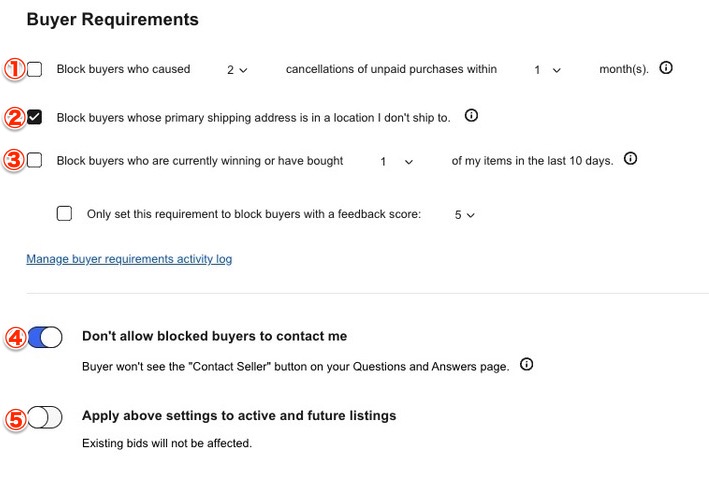709x479 pixels.
Task: Click the red circled number 5 marker
Action: (14, 417)
